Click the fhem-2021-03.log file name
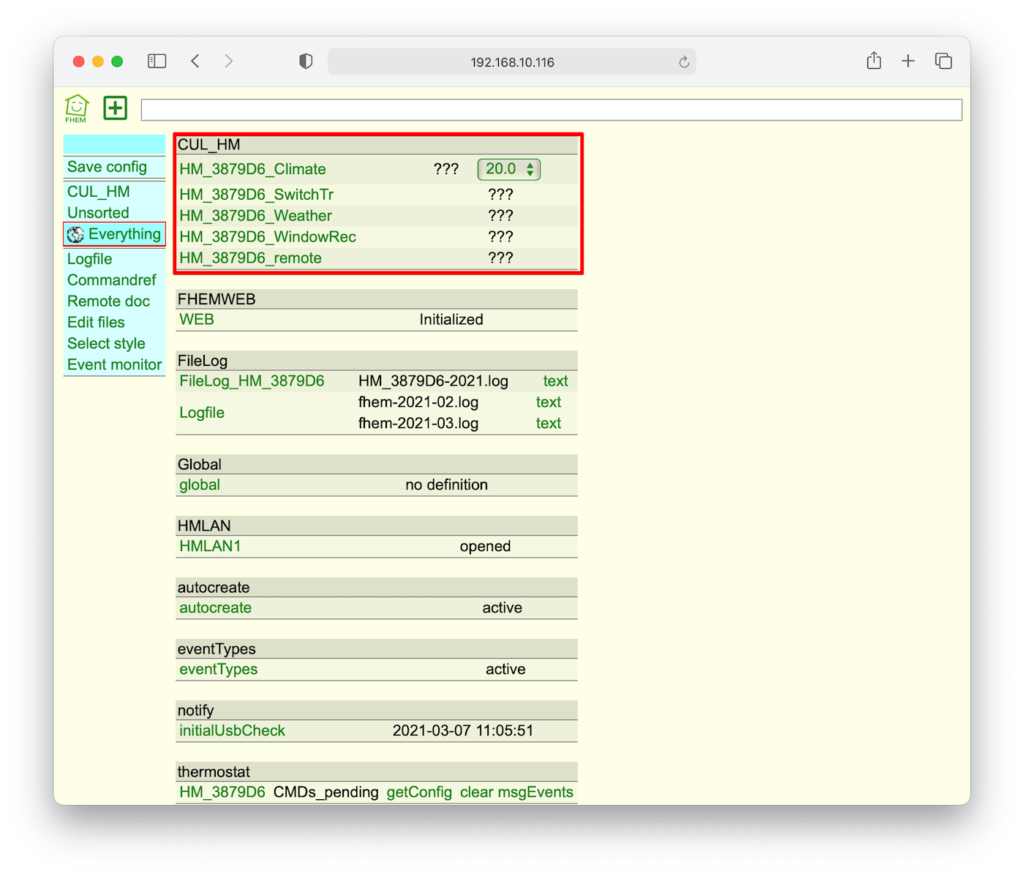The image size is (1024, 876). (x=419, y=423)
